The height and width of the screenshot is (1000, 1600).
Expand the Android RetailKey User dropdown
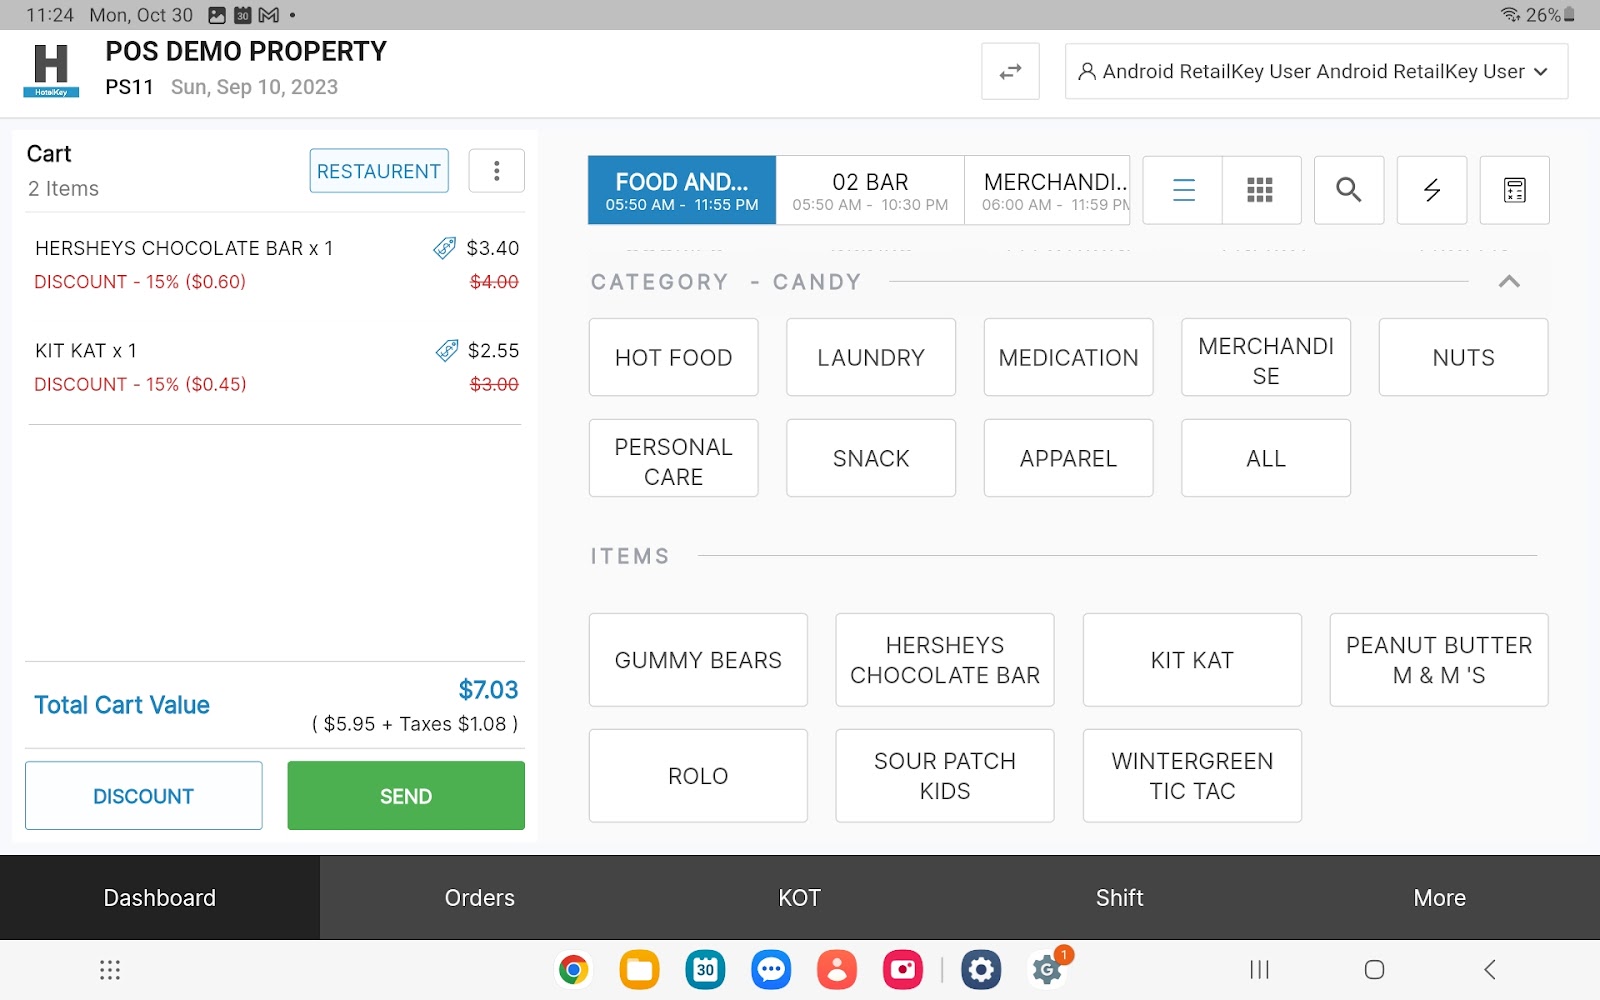[1315, 72]
